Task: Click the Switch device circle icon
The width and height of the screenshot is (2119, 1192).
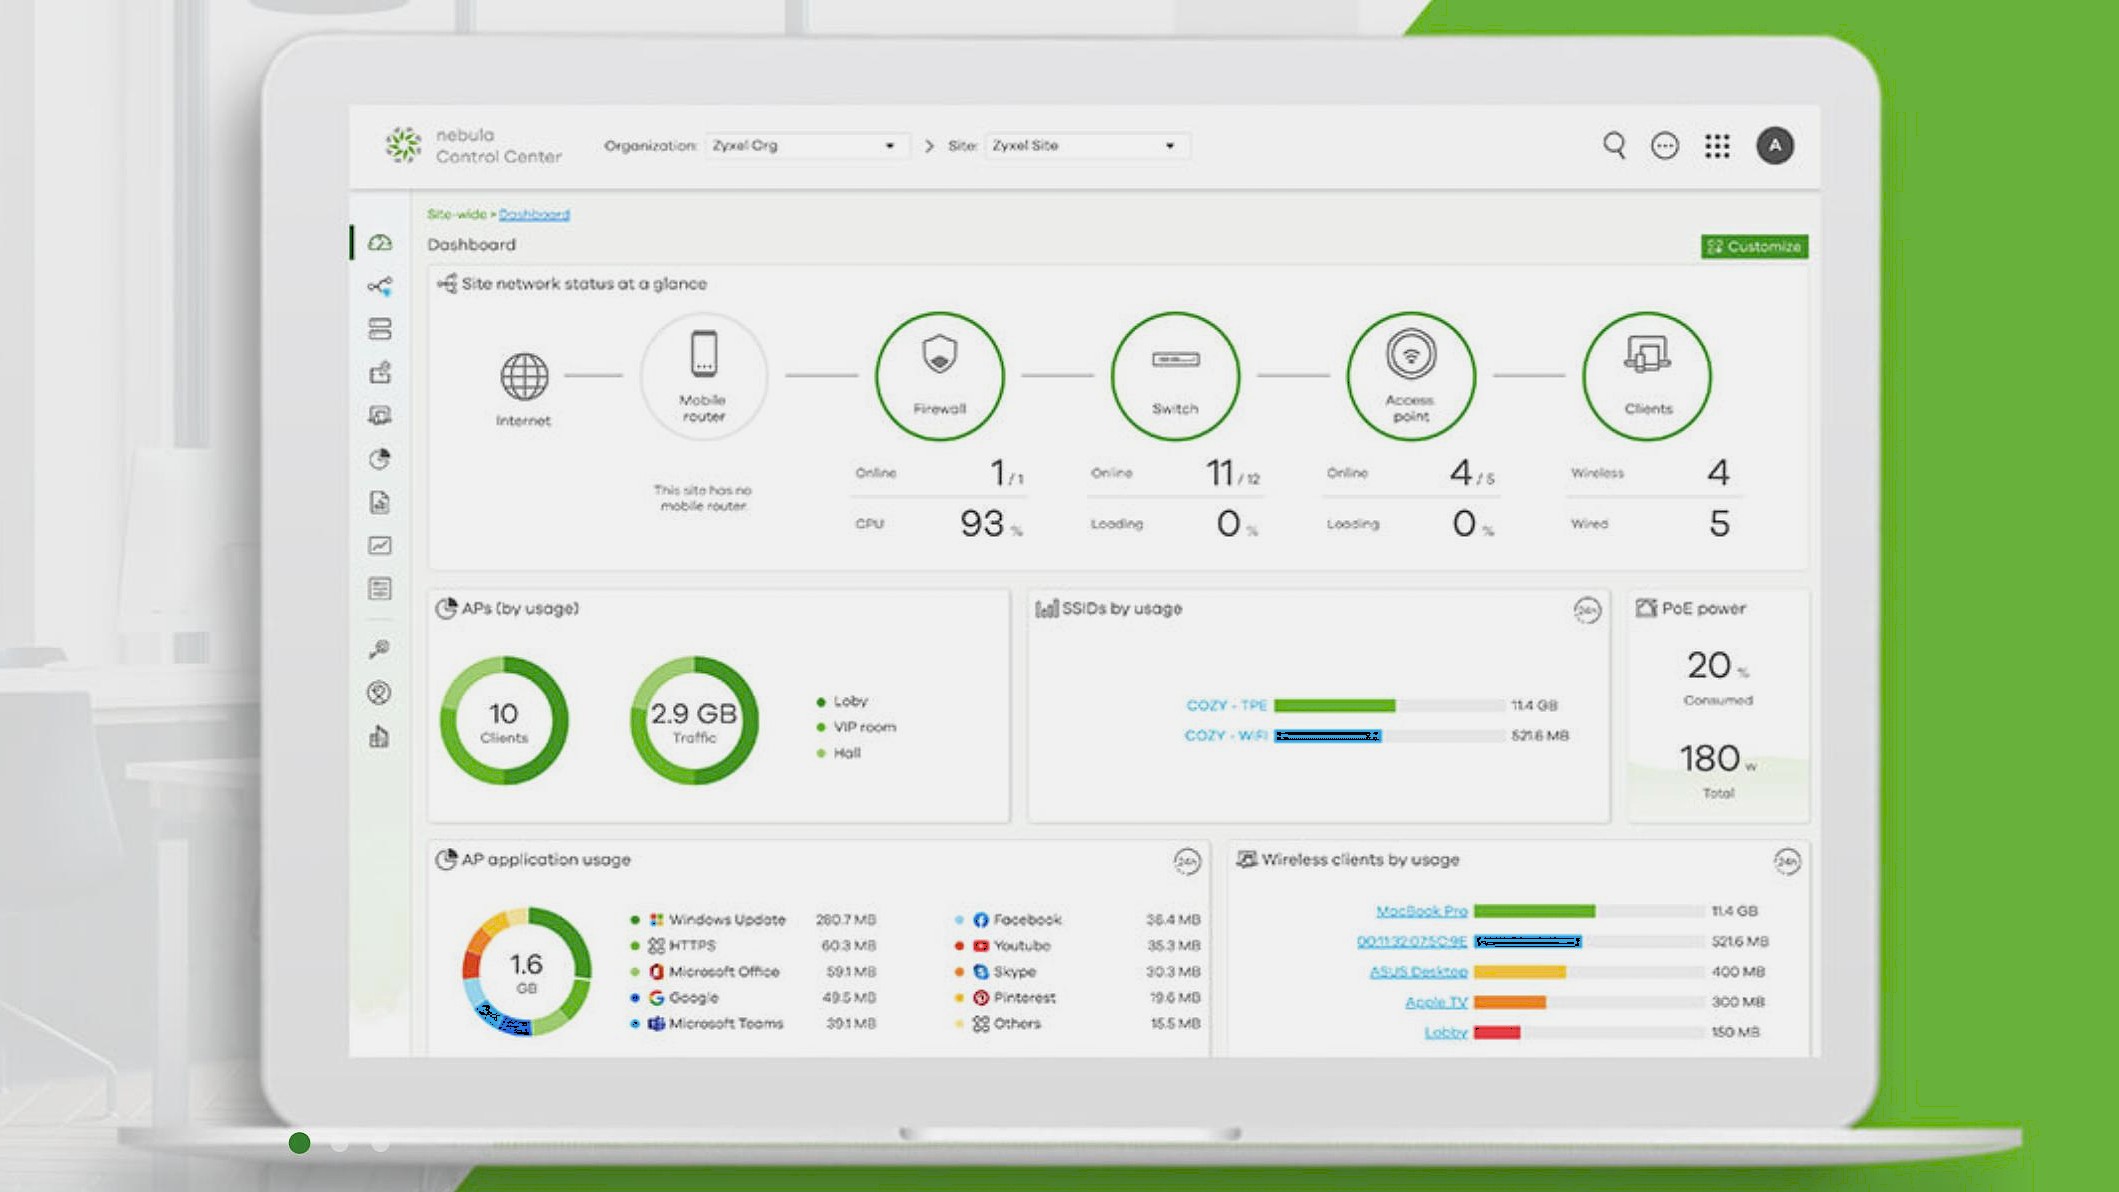Action: pos(1175,375)
